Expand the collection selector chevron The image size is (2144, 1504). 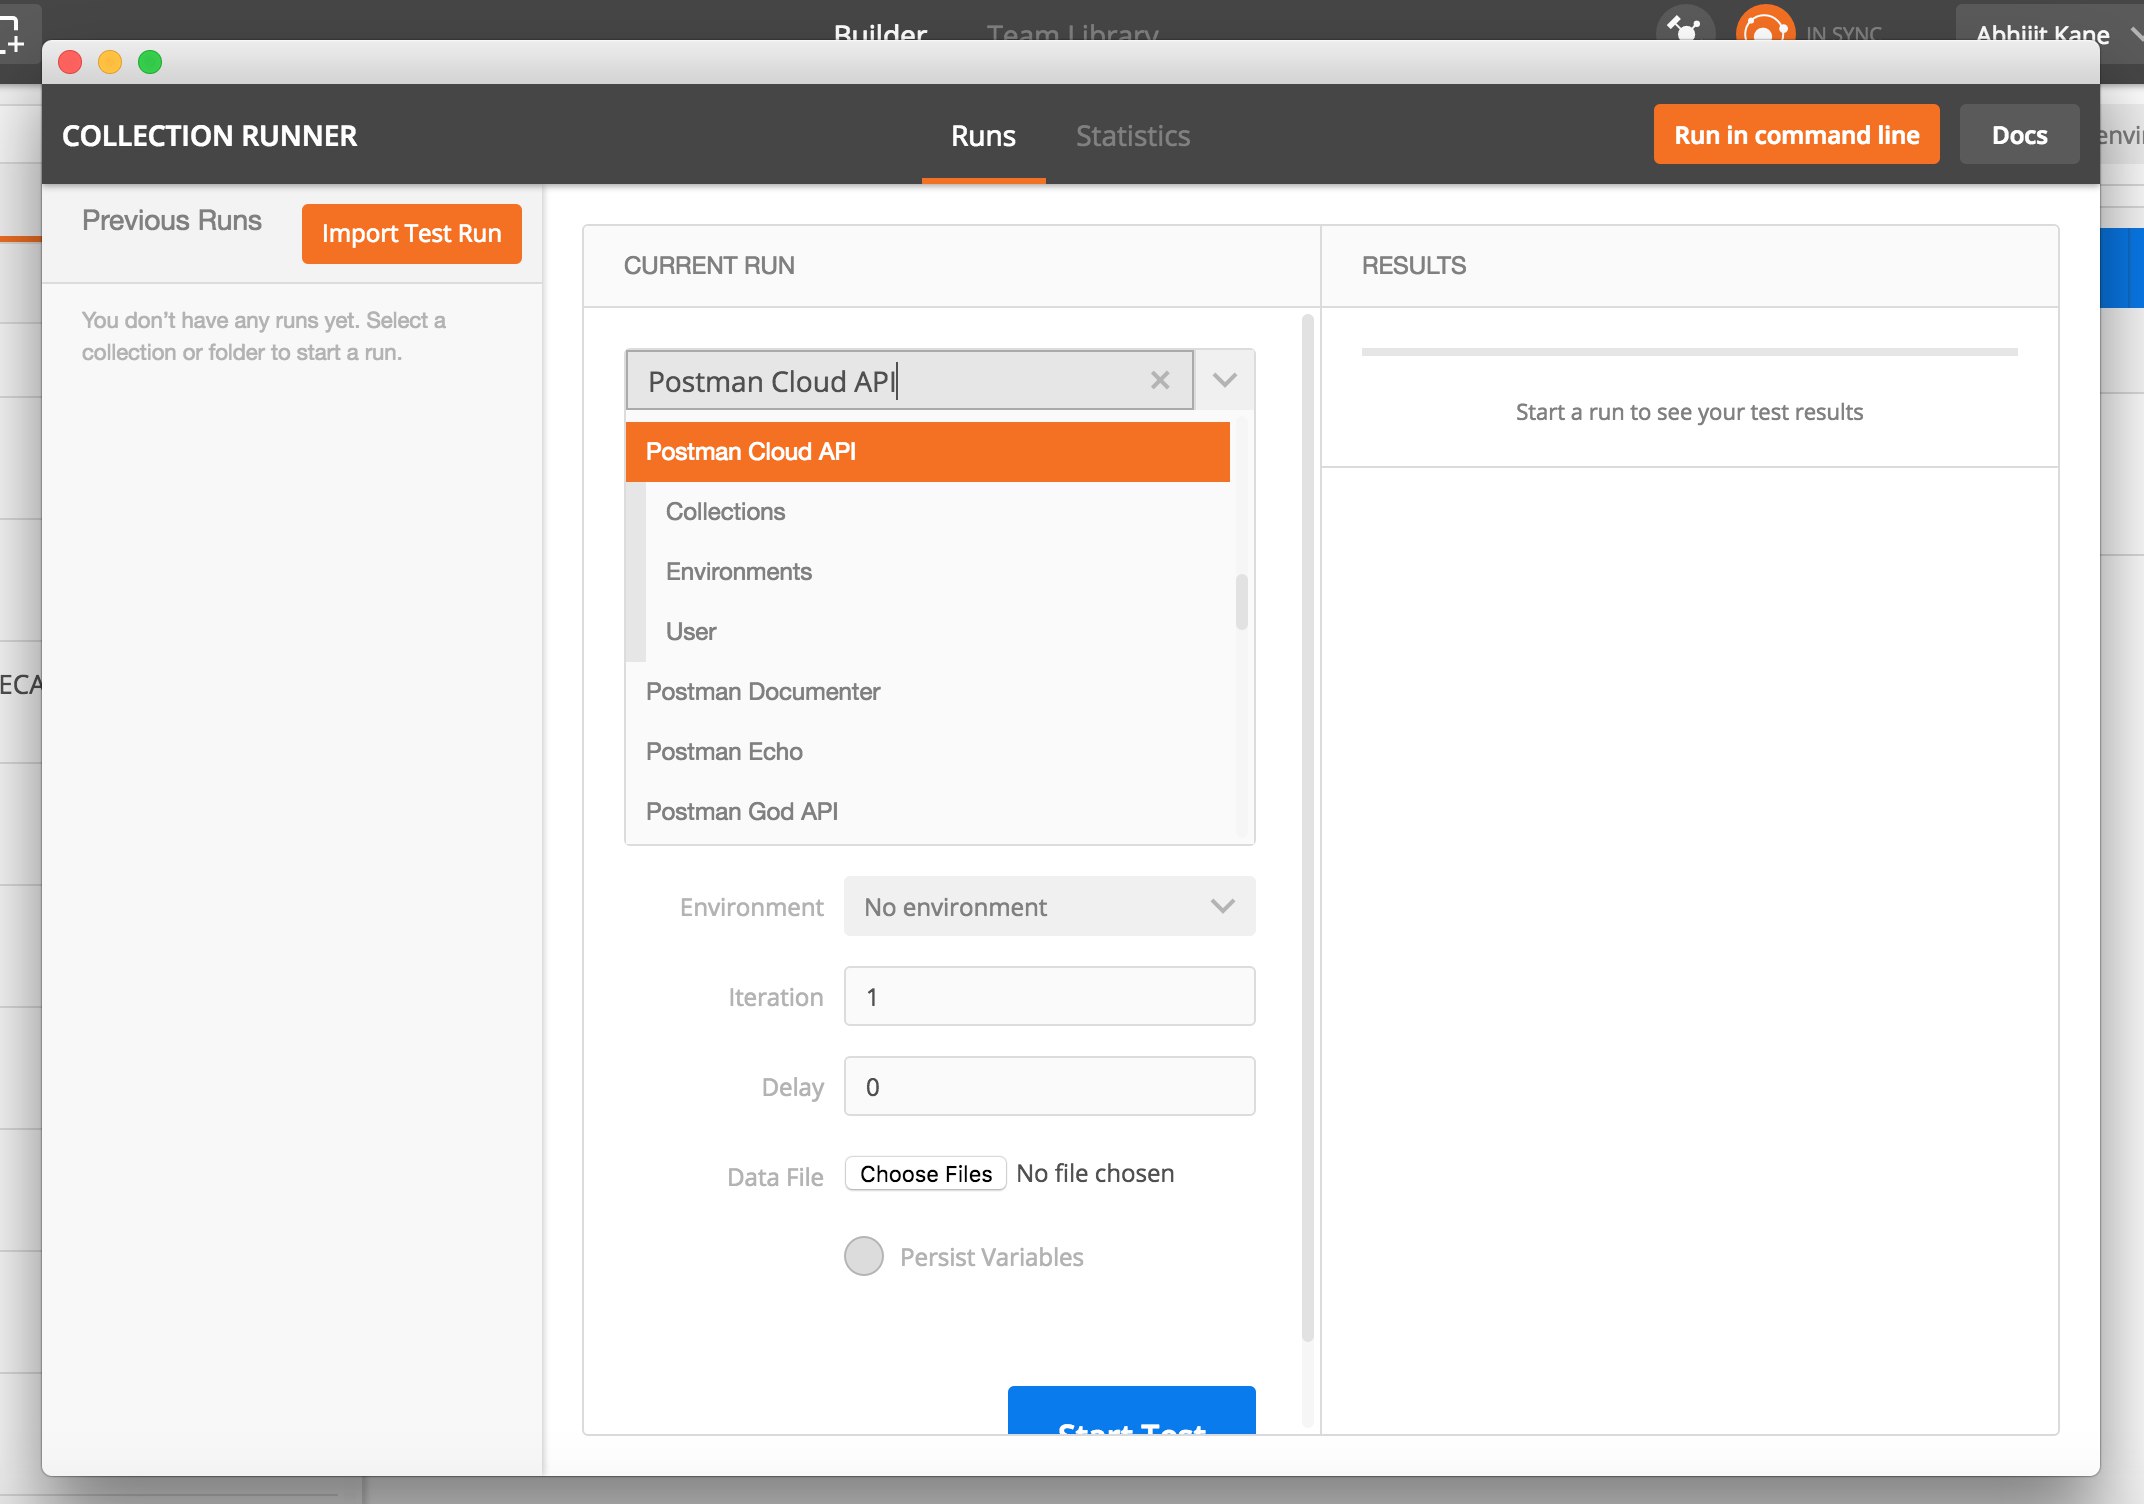1224,380
